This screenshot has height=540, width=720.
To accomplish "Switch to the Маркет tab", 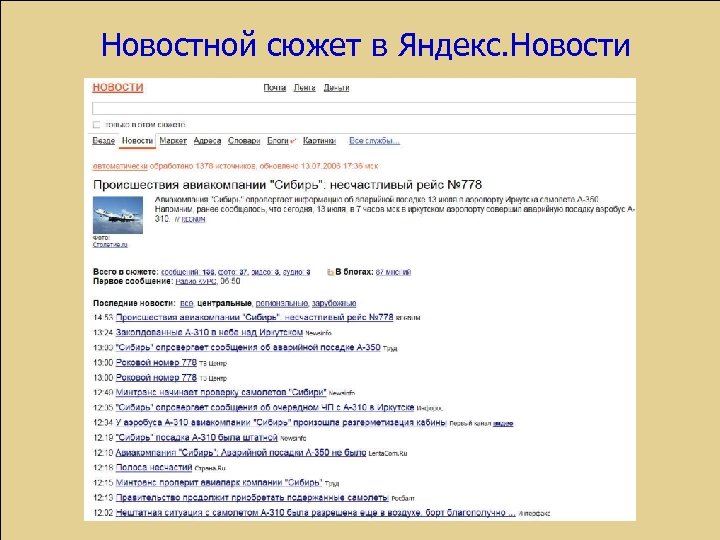I will coord(173,141).
